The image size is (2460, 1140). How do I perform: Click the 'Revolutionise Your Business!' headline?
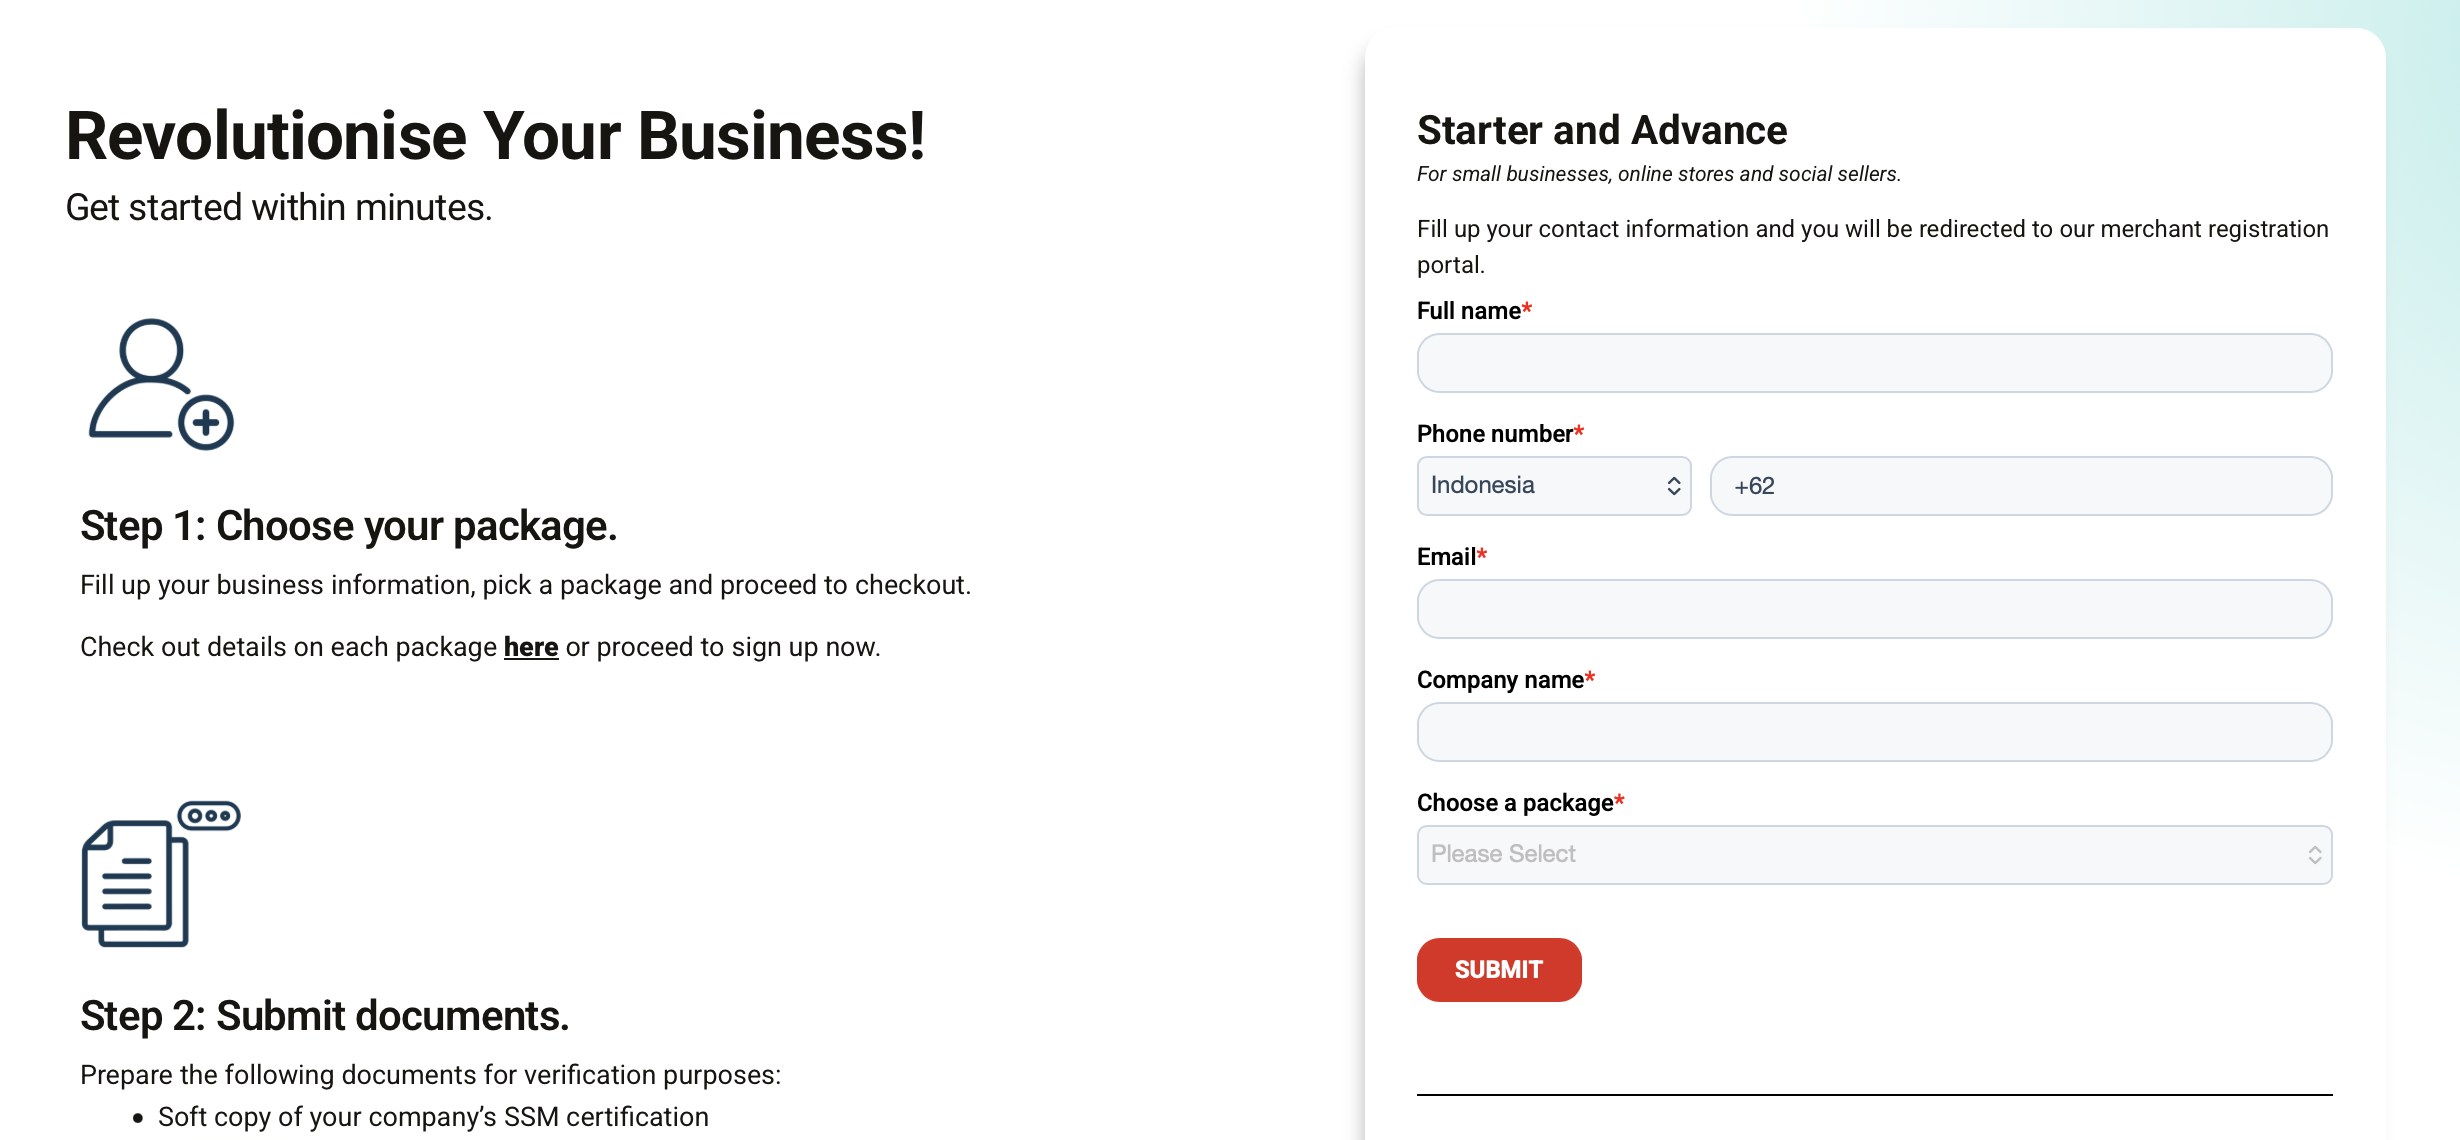tap(496, 136)
